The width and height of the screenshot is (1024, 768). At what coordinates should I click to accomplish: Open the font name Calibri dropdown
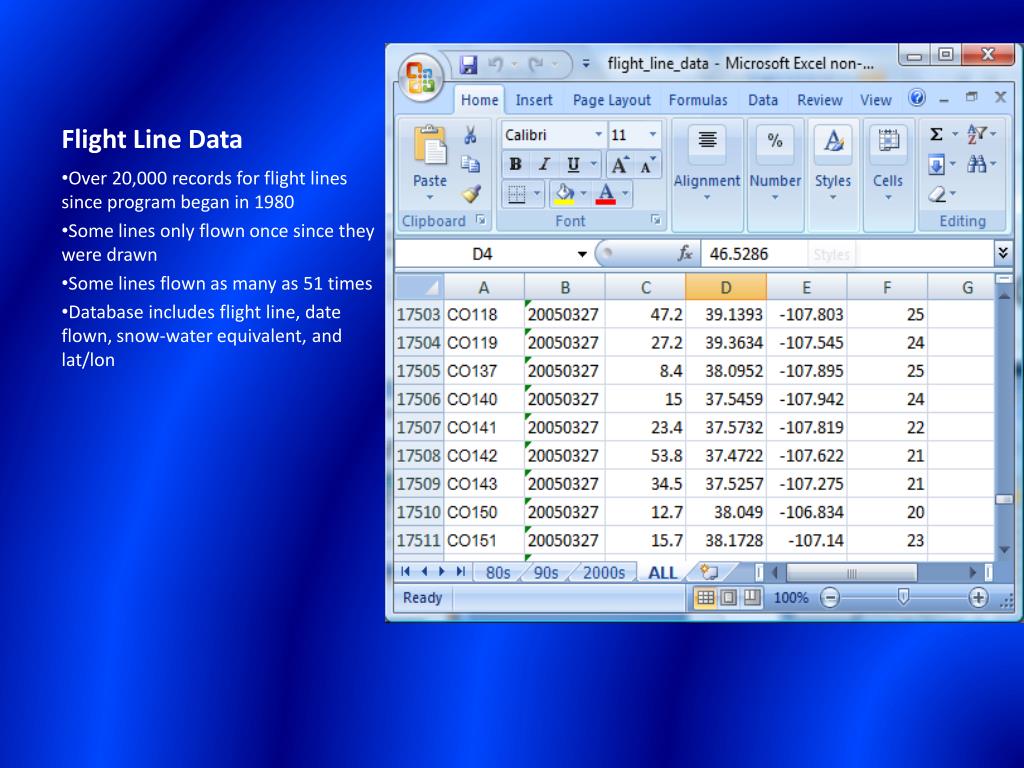[x=599, y=135]
